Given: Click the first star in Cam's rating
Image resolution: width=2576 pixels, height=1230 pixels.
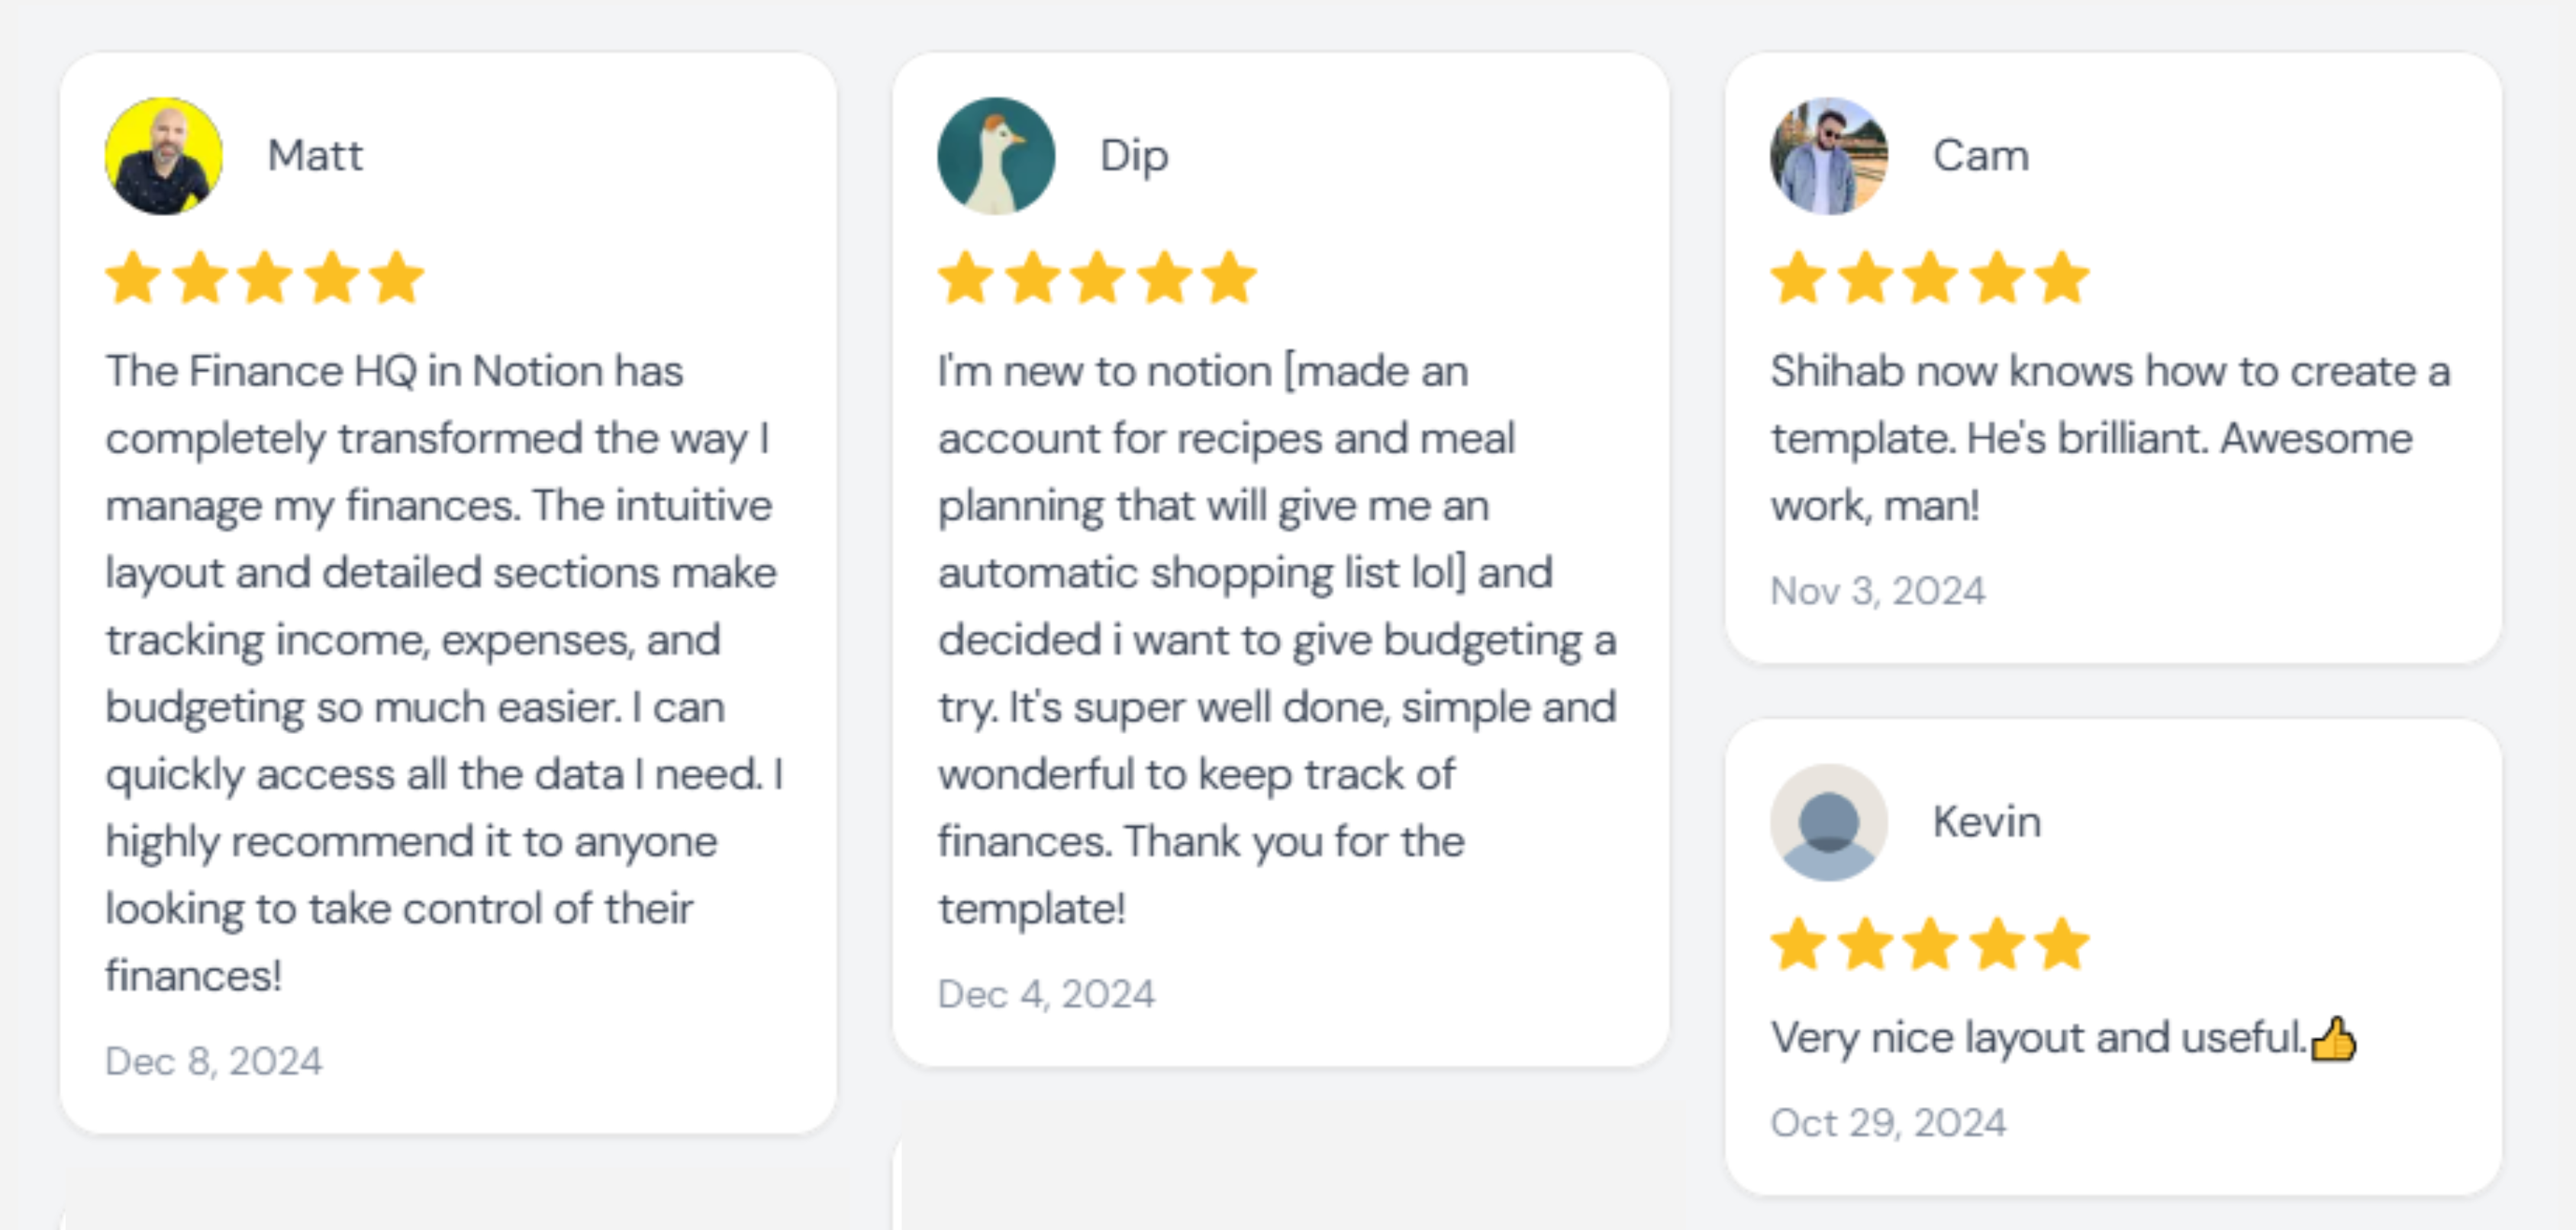Looking at the screenshot, I should tap(1799, 278).
